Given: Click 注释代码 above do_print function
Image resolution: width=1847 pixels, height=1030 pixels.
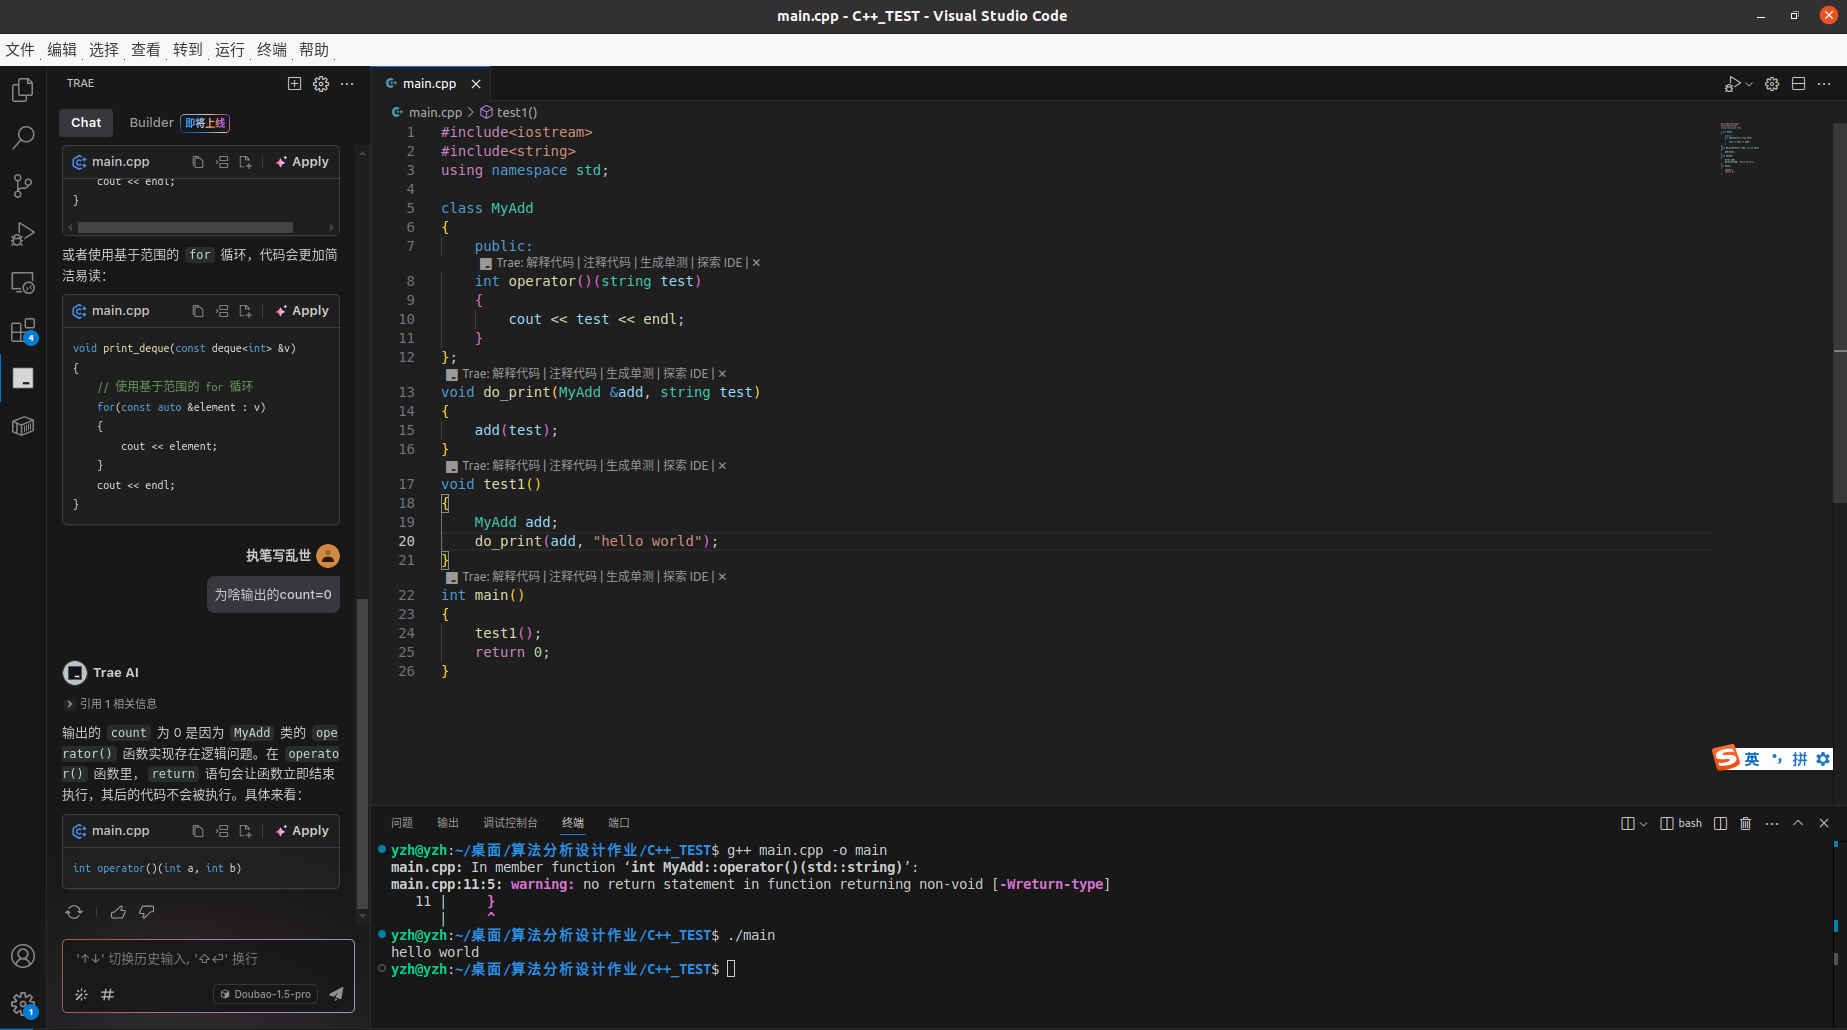Looking at the screenshot, I should pos(573,374).
